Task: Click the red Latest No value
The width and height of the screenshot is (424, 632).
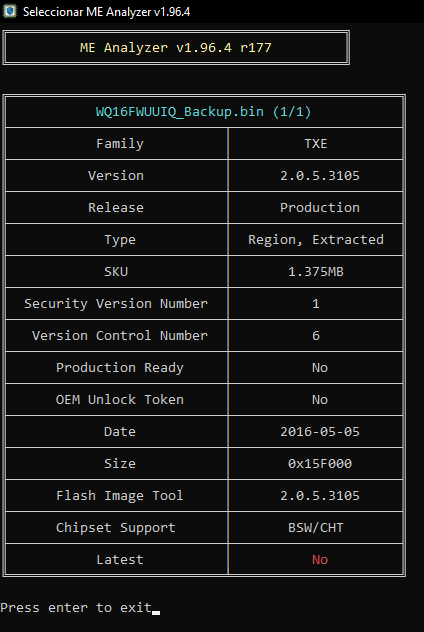Action: (320, 559)
